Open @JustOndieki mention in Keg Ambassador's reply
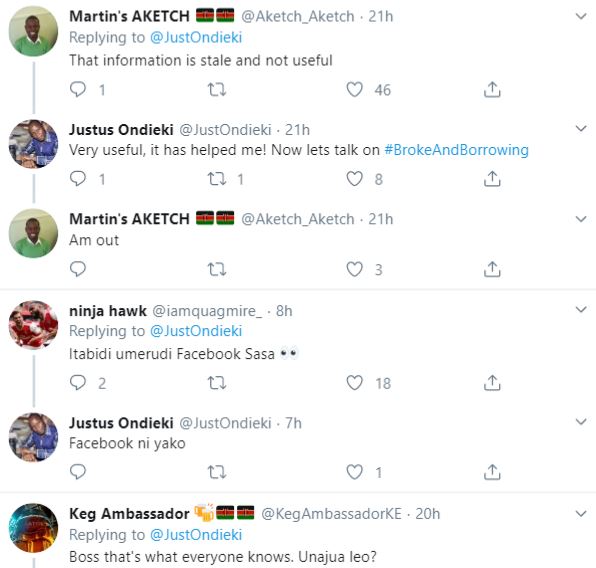Image resolution: width=596 pixels, height=568 pixels. 196,535
